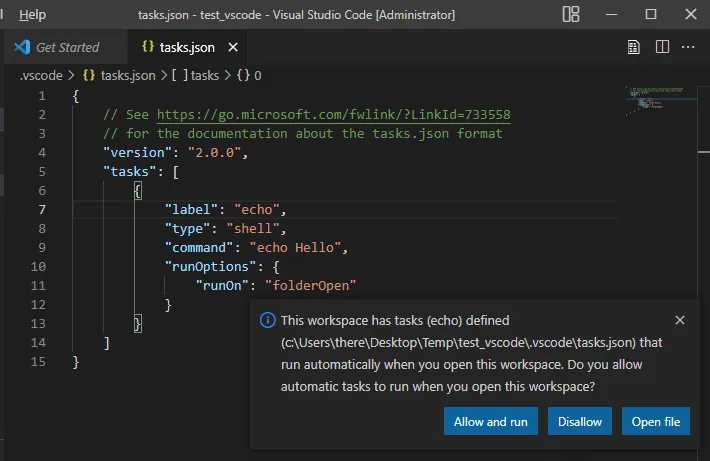Close the Visual Studio Code window
Viewport: 710px width, 461px height.
[691, 14]
